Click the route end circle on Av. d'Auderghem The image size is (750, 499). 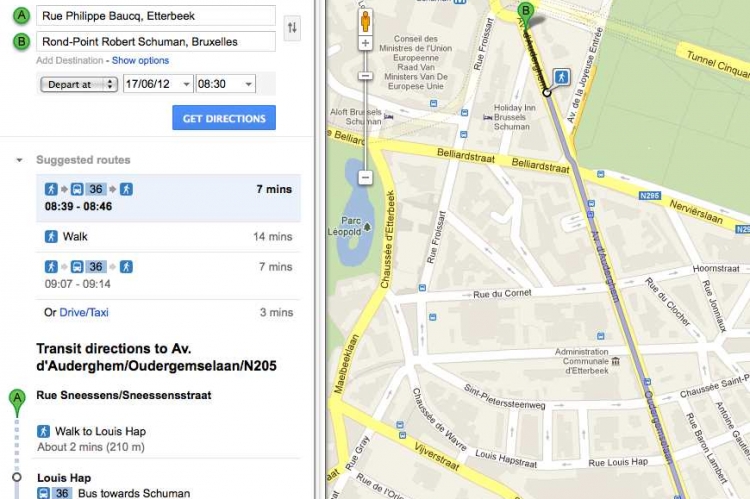547,93
